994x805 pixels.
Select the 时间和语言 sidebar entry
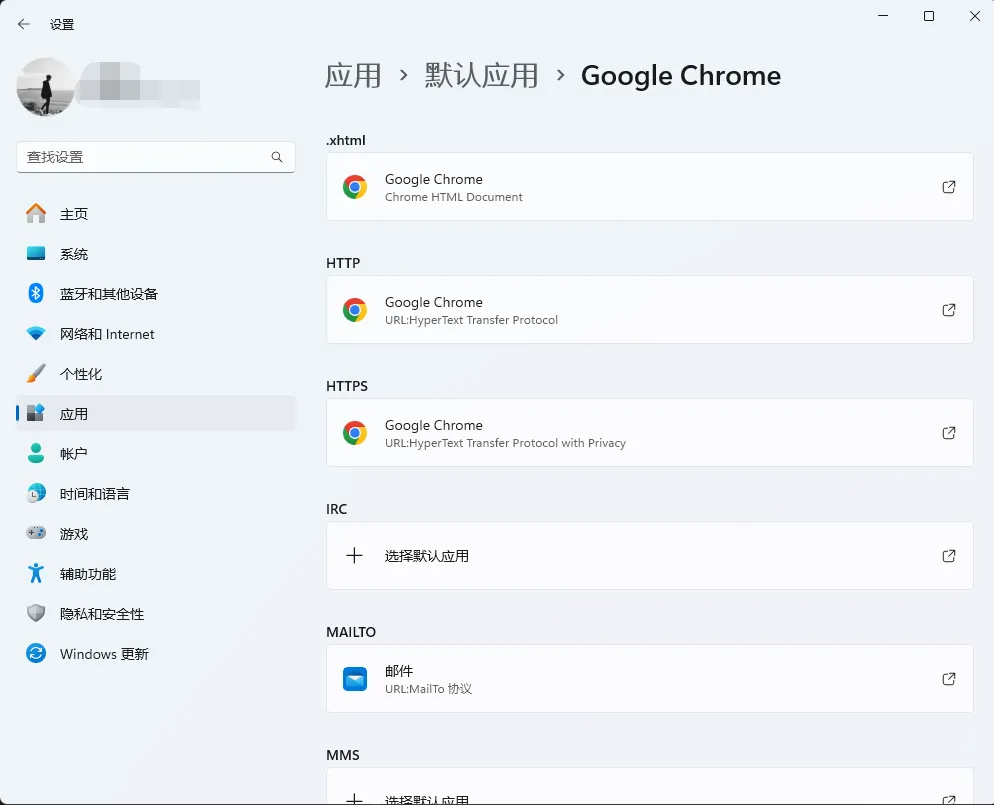point(156,493)
